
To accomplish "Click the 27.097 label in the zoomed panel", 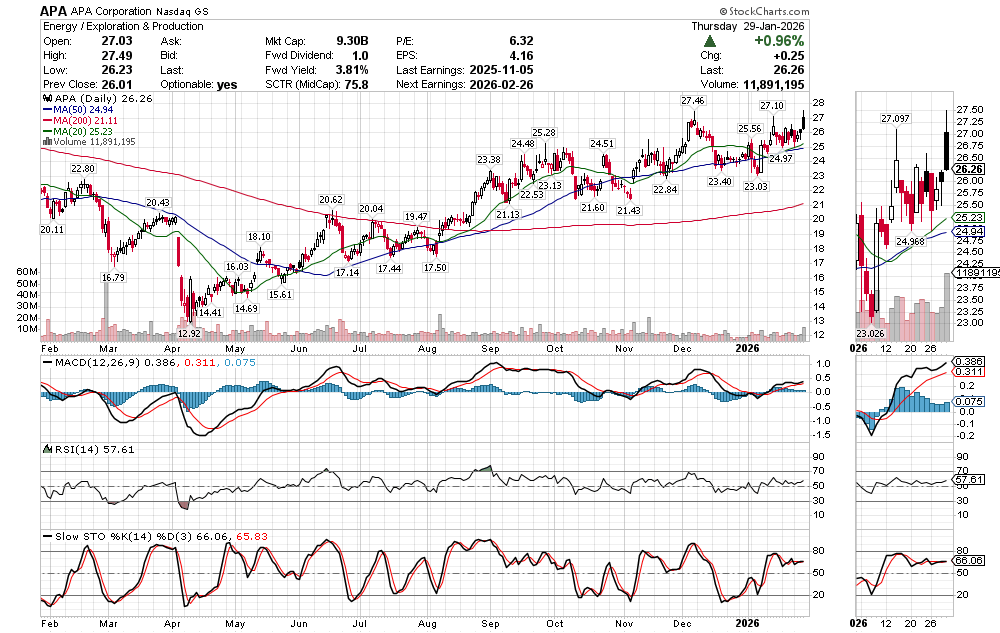I will (x=898, y=119).
